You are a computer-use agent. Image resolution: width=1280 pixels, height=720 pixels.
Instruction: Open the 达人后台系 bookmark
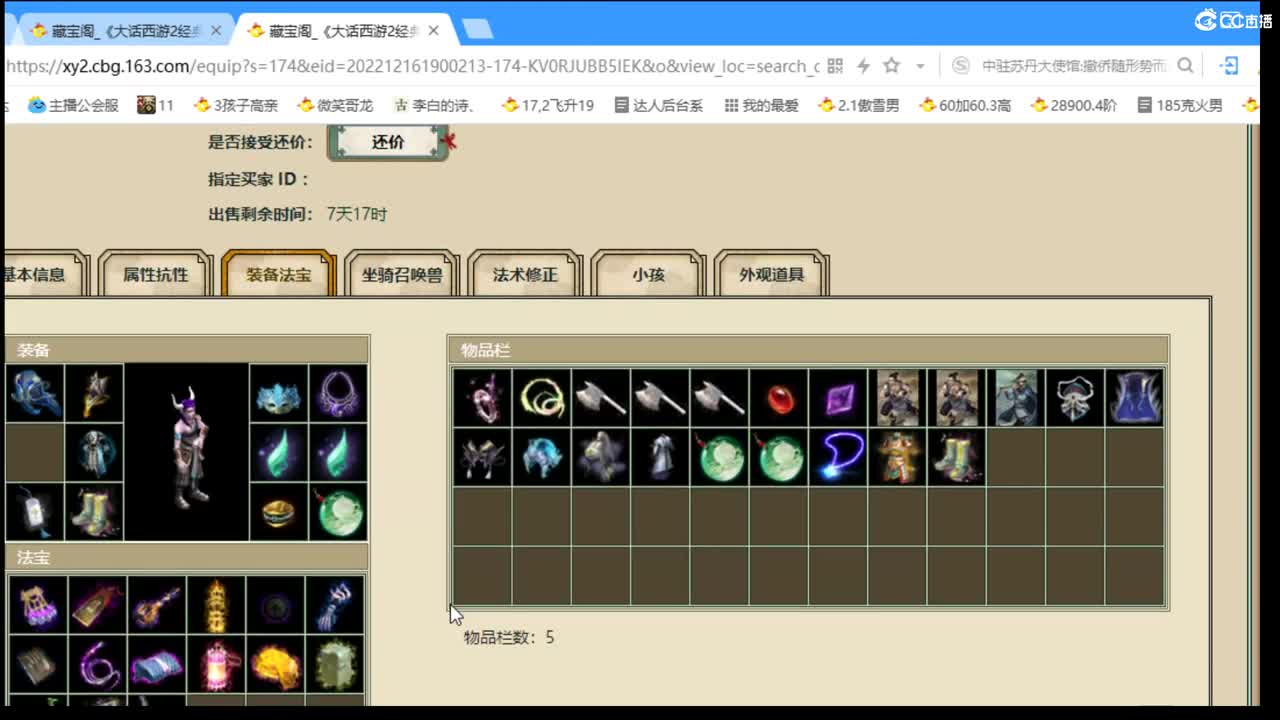pyautogui.click(x=659, y=105)
